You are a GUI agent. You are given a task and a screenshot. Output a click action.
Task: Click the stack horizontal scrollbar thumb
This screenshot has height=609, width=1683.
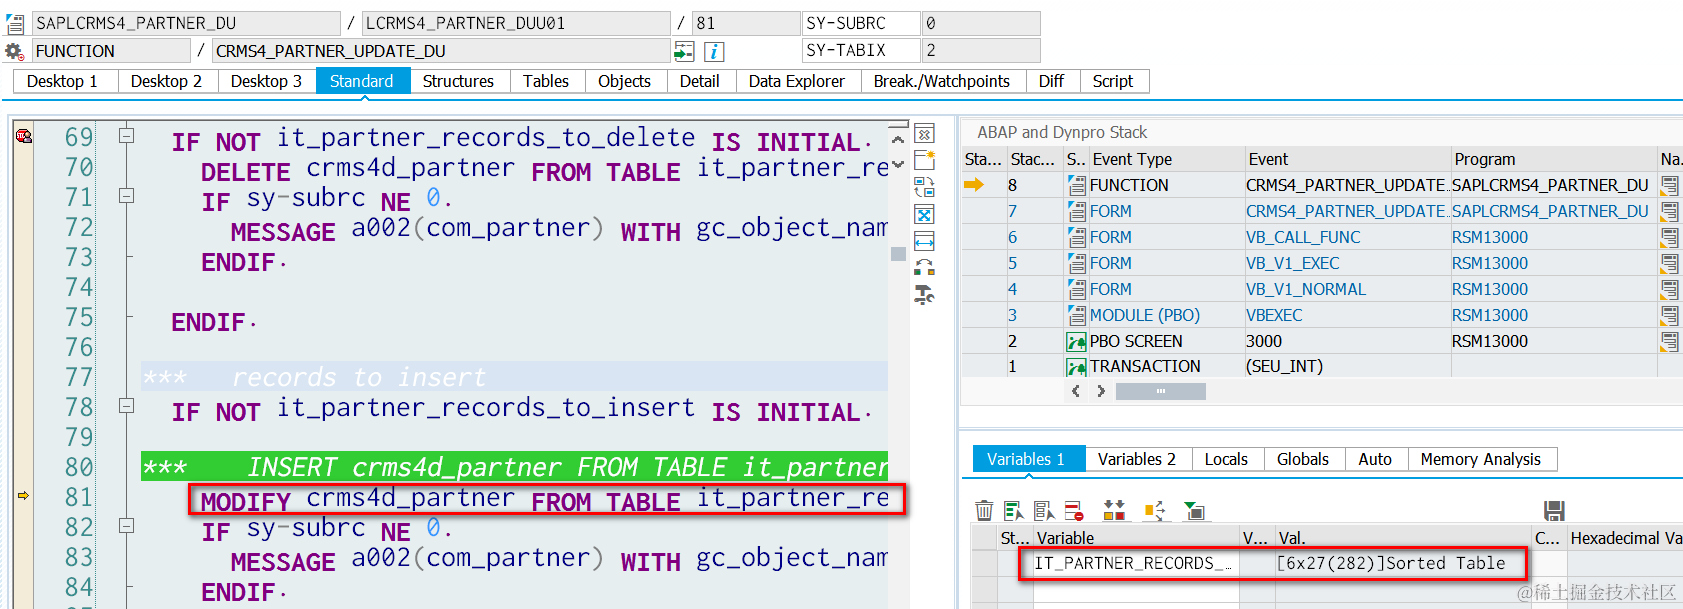1161,391
